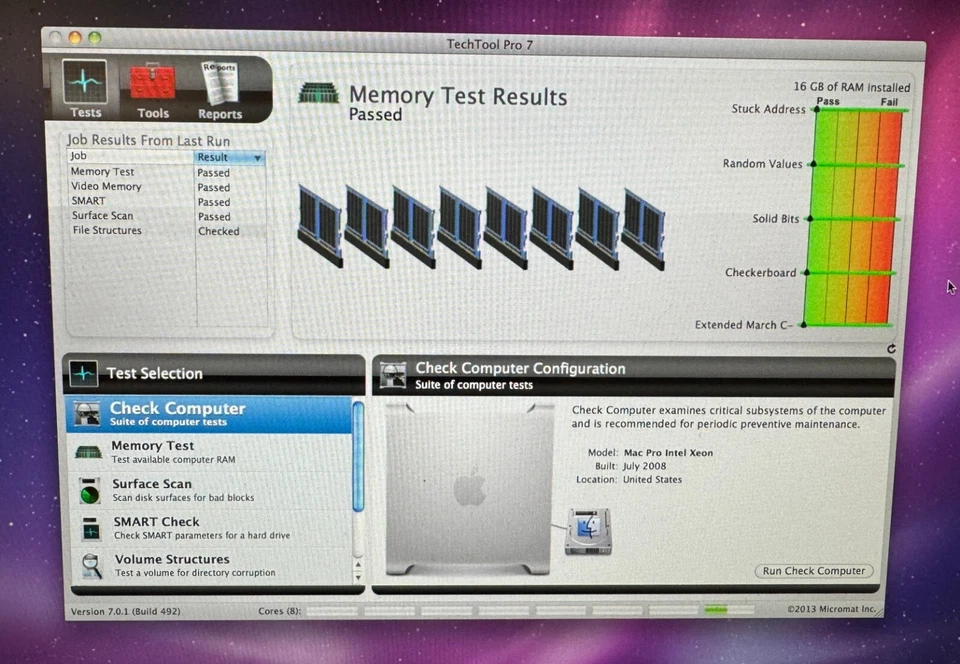
Task: Click the disk utility icon beside the Mac Pro
Action: (x=588, y=528)
